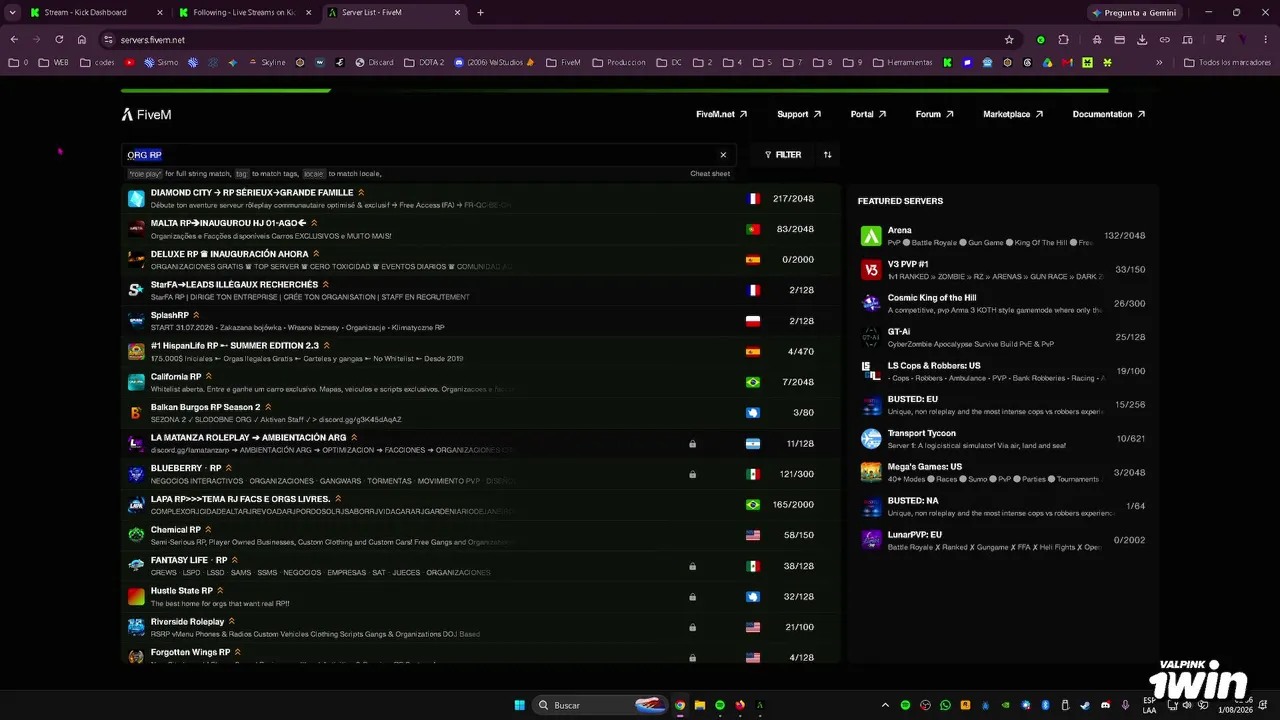Image resolution: width=1280 pixels, height=720 pixels.
Task: Open the Forgotten Wings RP server name
Action: (x=190, y=653)
